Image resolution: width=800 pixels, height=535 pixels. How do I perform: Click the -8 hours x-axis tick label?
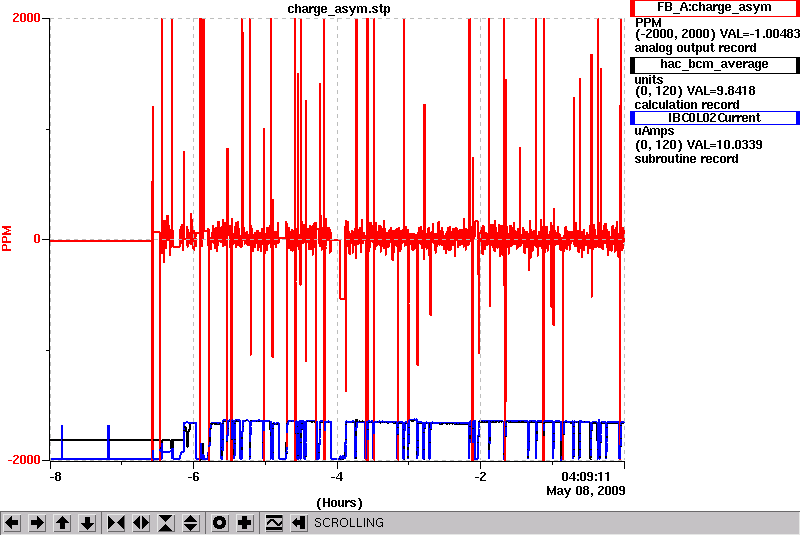tap(55, 477)
